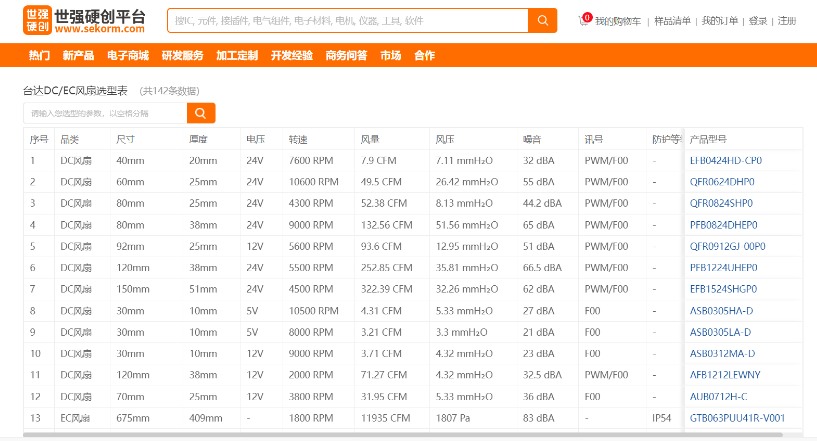Open product GTB063PUU41R-V001 link
817x441 pixels.
coord(737,418)
